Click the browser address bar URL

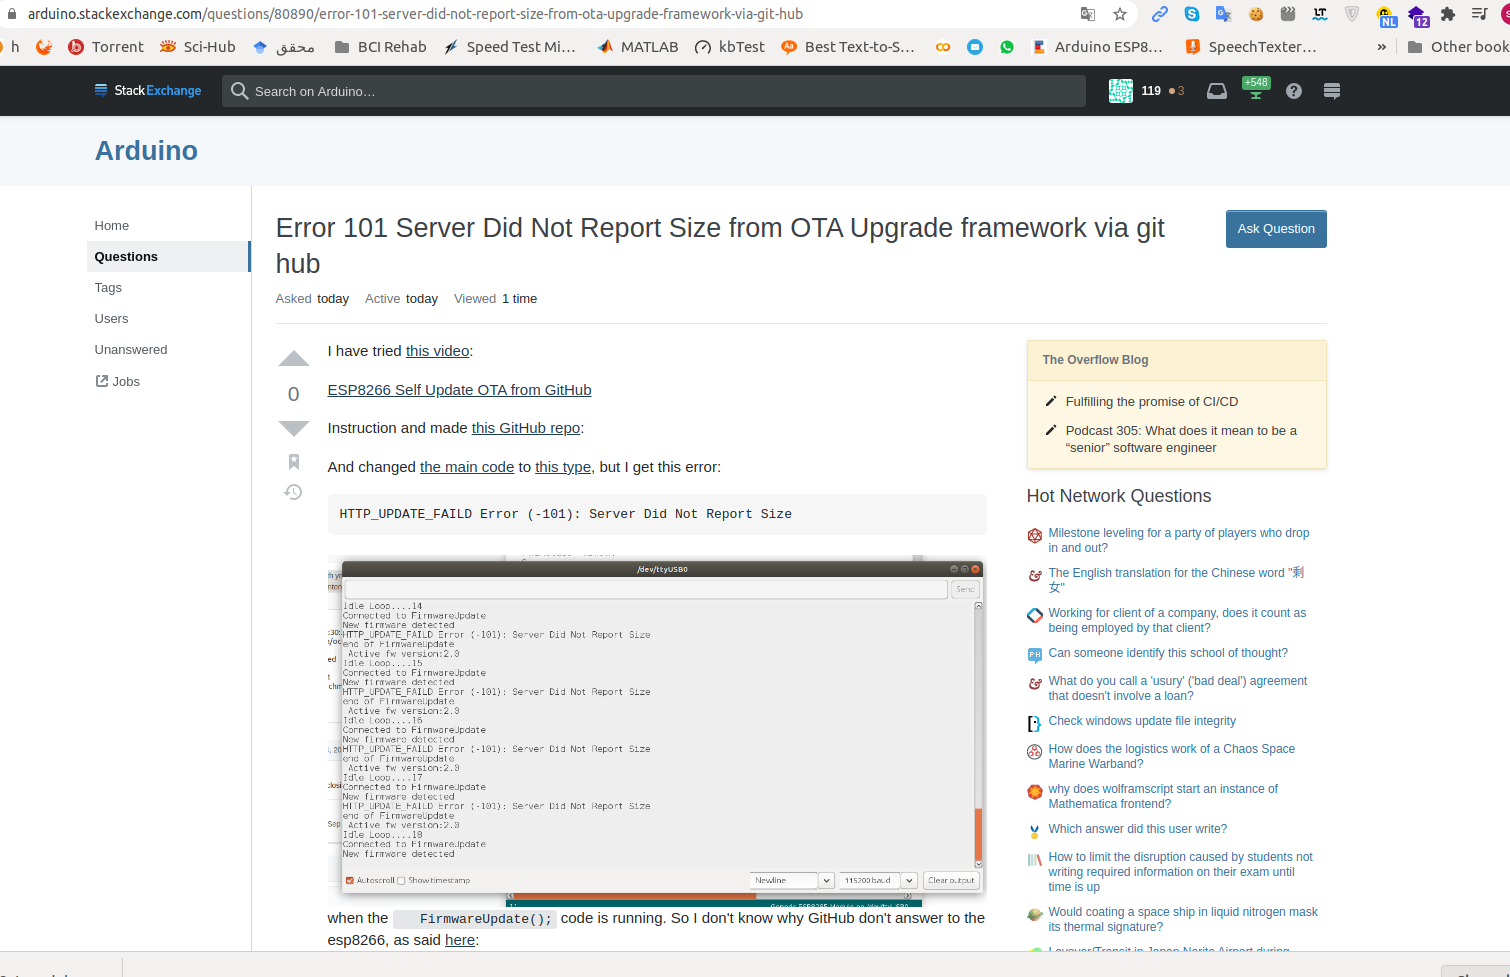415,14
